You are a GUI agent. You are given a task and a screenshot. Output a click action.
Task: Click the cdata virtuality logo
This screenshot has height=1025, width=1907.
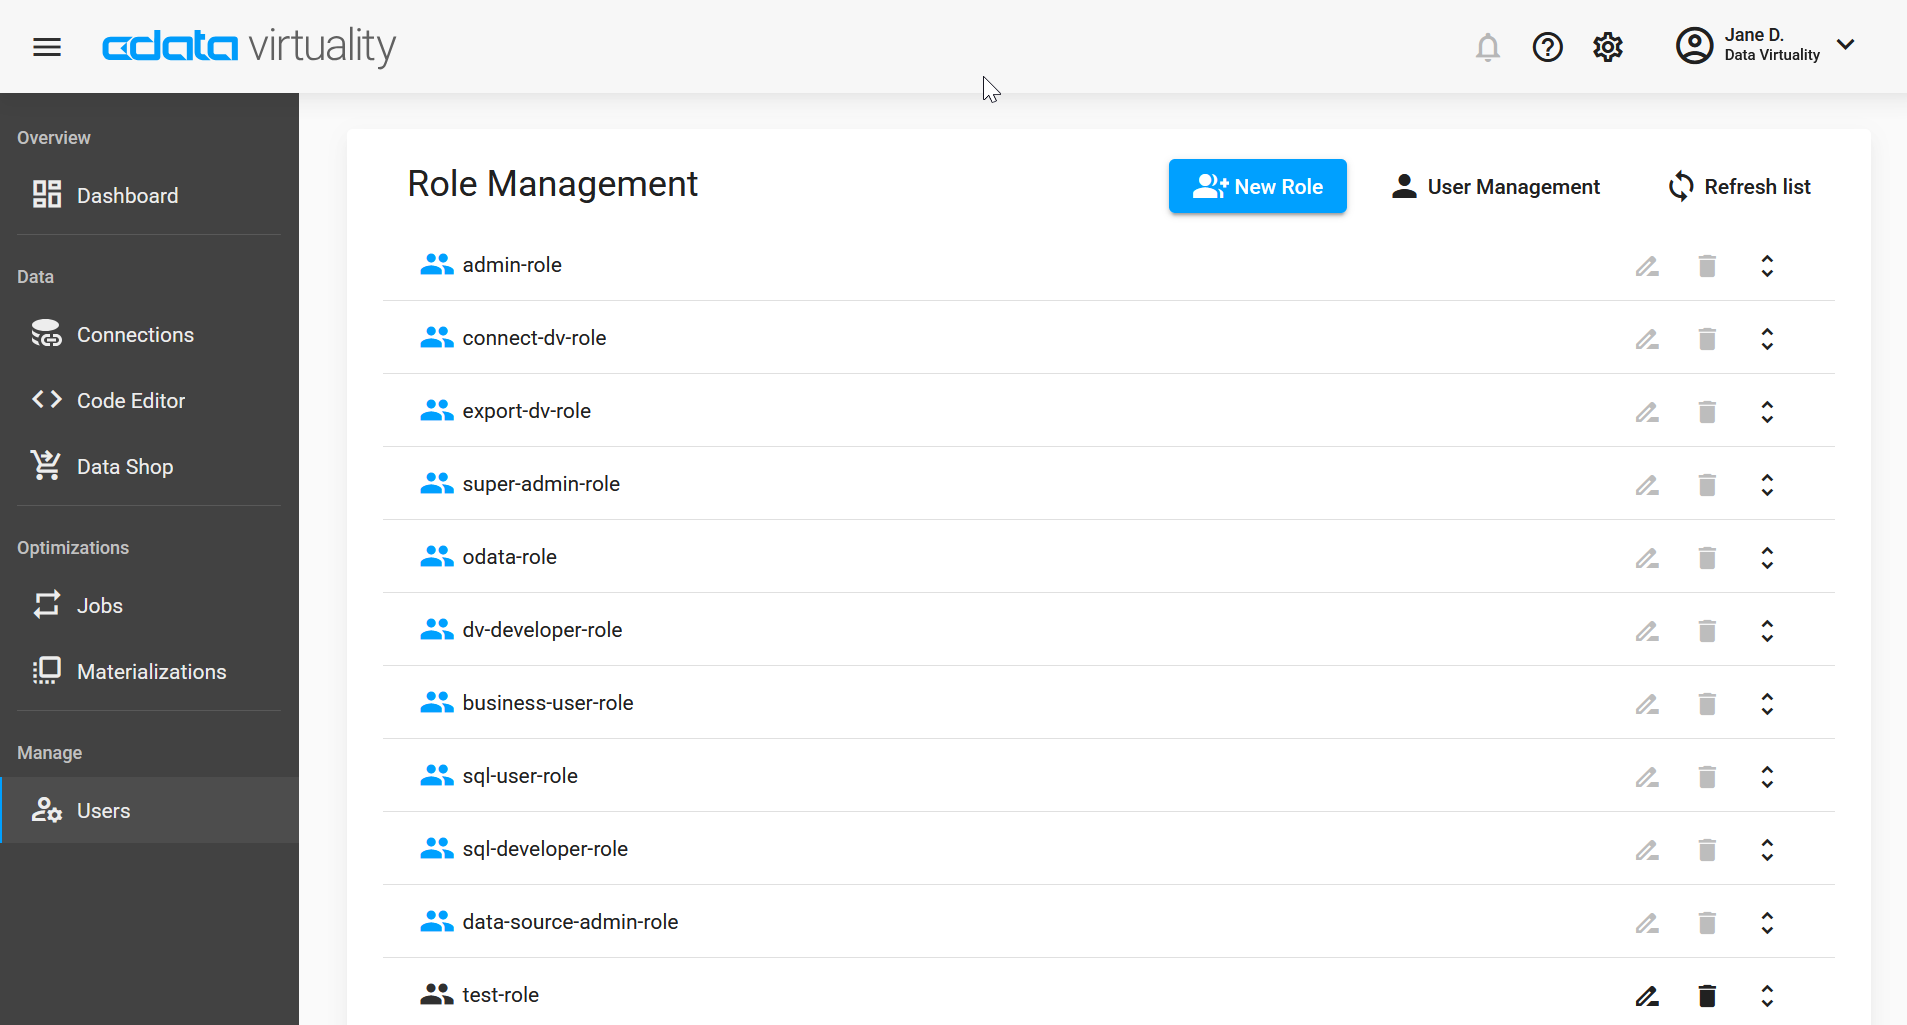(247, 47)
